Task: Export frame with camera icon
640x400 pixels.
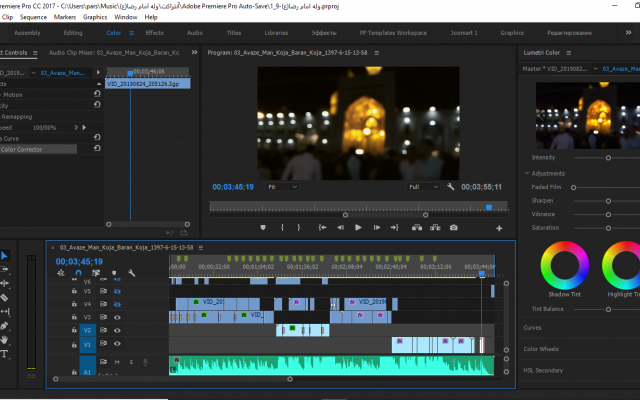Action: click(453, 228)
